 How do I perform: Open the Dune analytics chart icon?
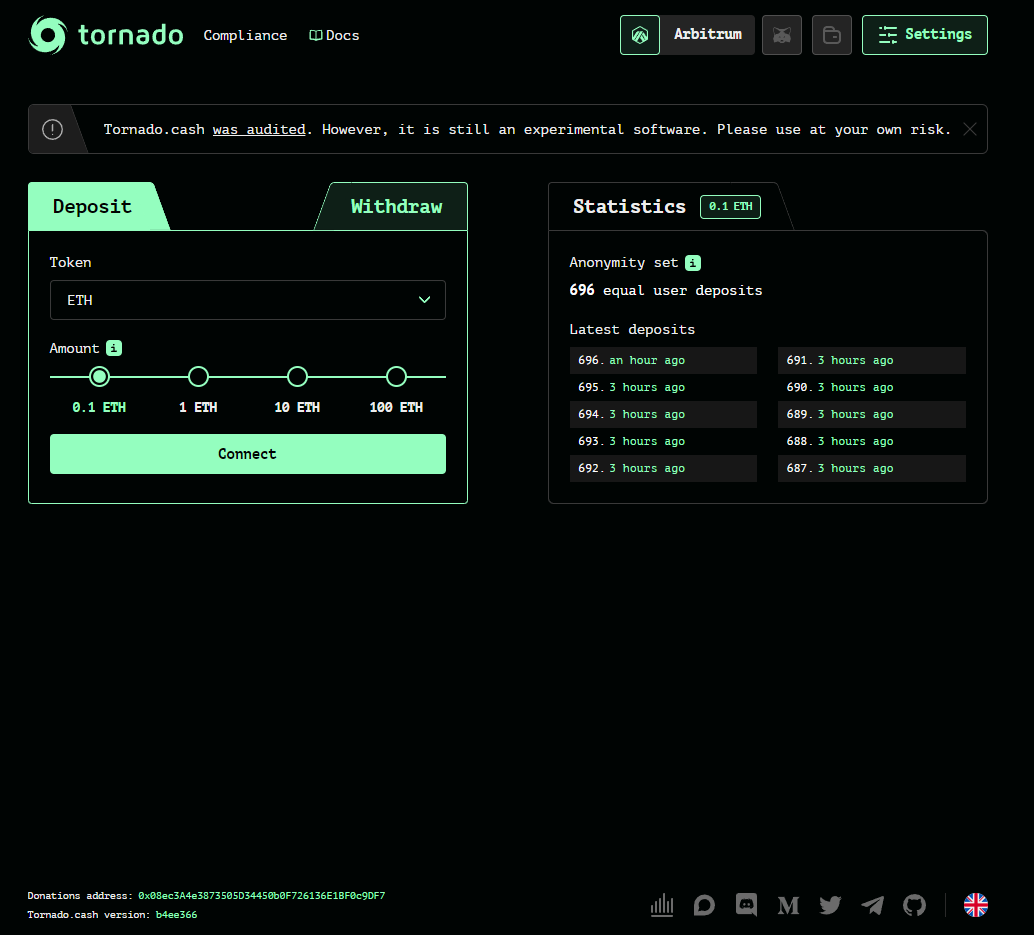662,905
